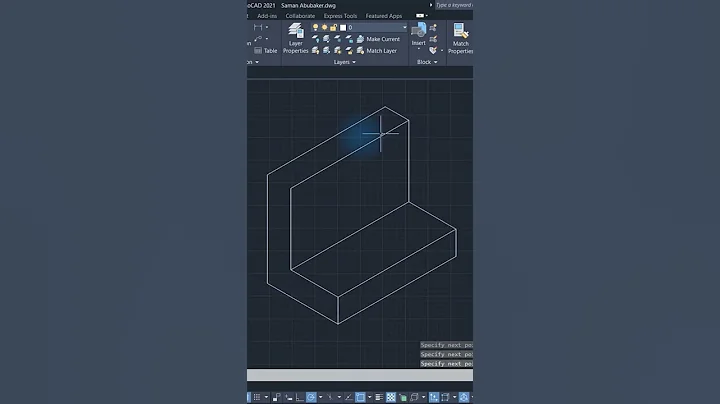This screenshot has width=720, height=404.
Task: Click the Layer Freeze tool icon
Action: 338,39
